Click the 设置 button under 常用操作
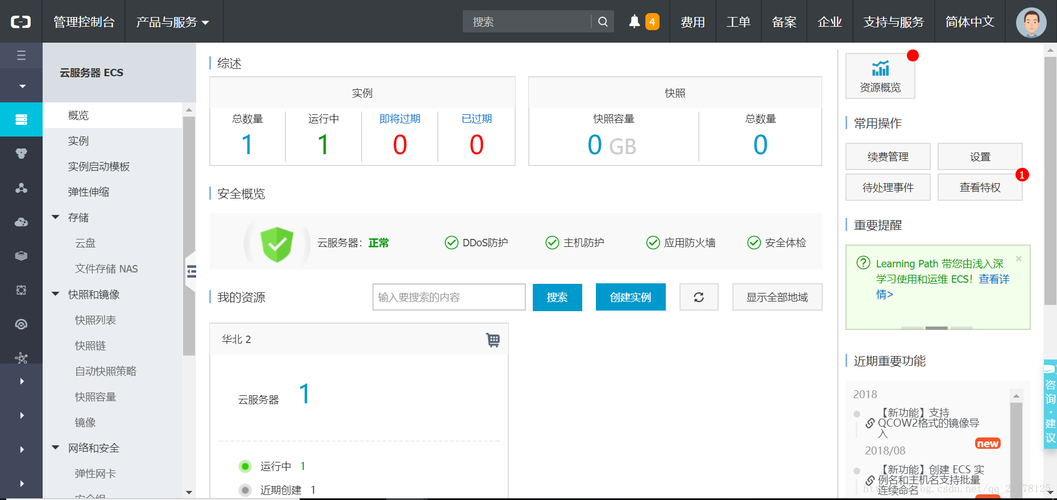Screen dimensions: 1057x500 point(980,156)
